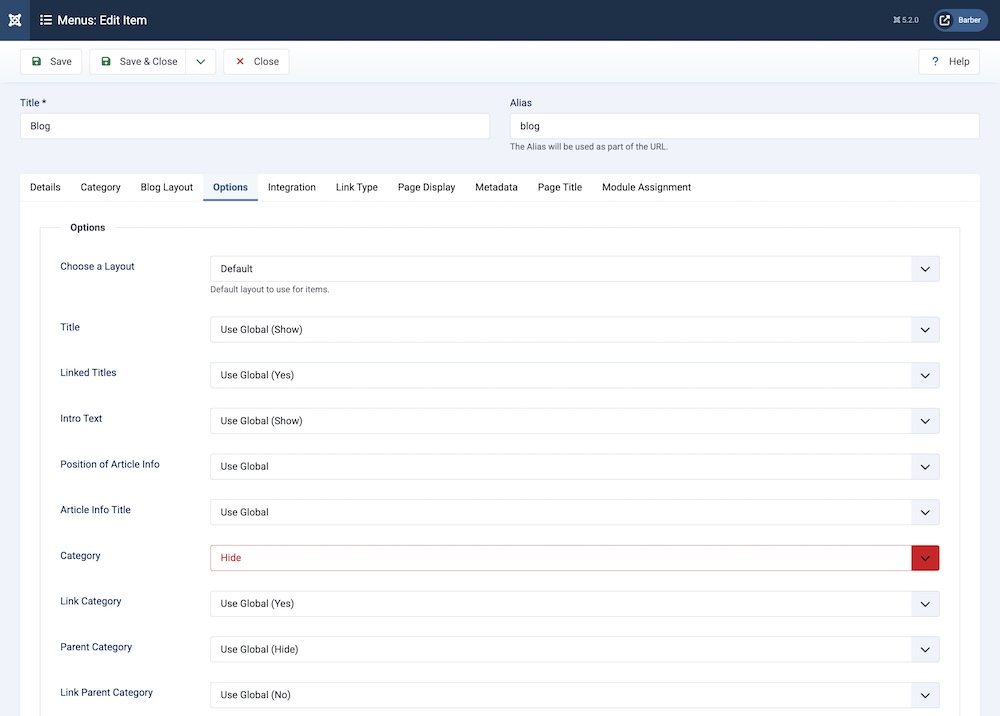Screen dimensions: 1000x716
Task: Click the Joomla logo icon
Action: tap(15, 20)
